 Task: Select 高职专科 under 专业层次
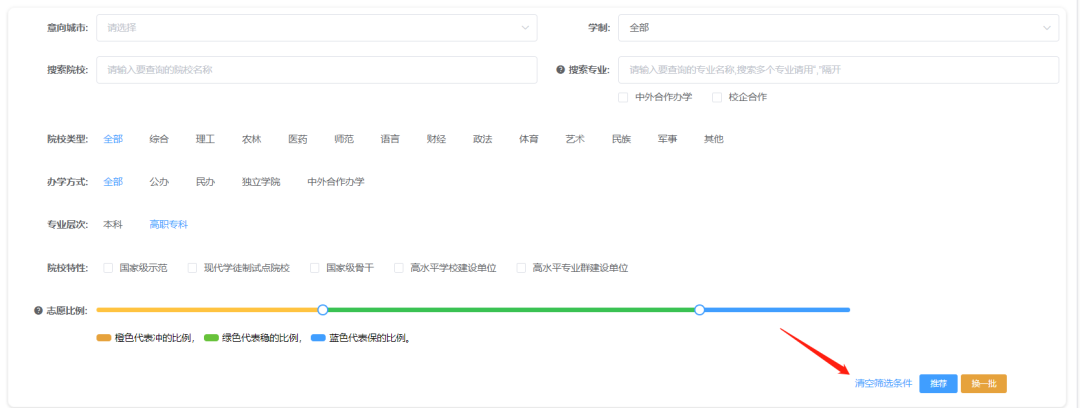[169, 225]
